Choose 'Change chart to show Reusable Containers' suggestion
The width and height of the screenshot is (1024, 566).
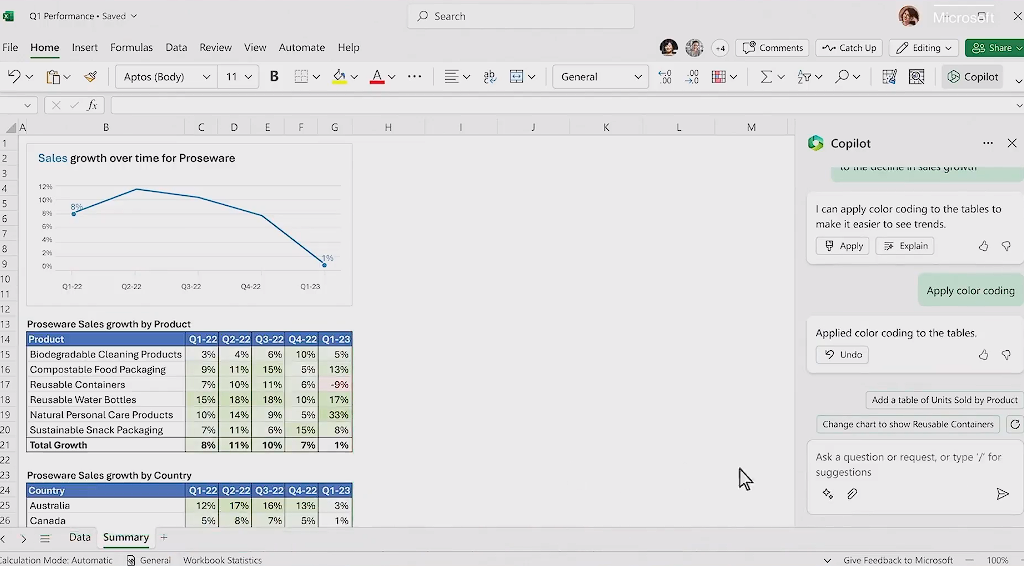coord(908,424)
